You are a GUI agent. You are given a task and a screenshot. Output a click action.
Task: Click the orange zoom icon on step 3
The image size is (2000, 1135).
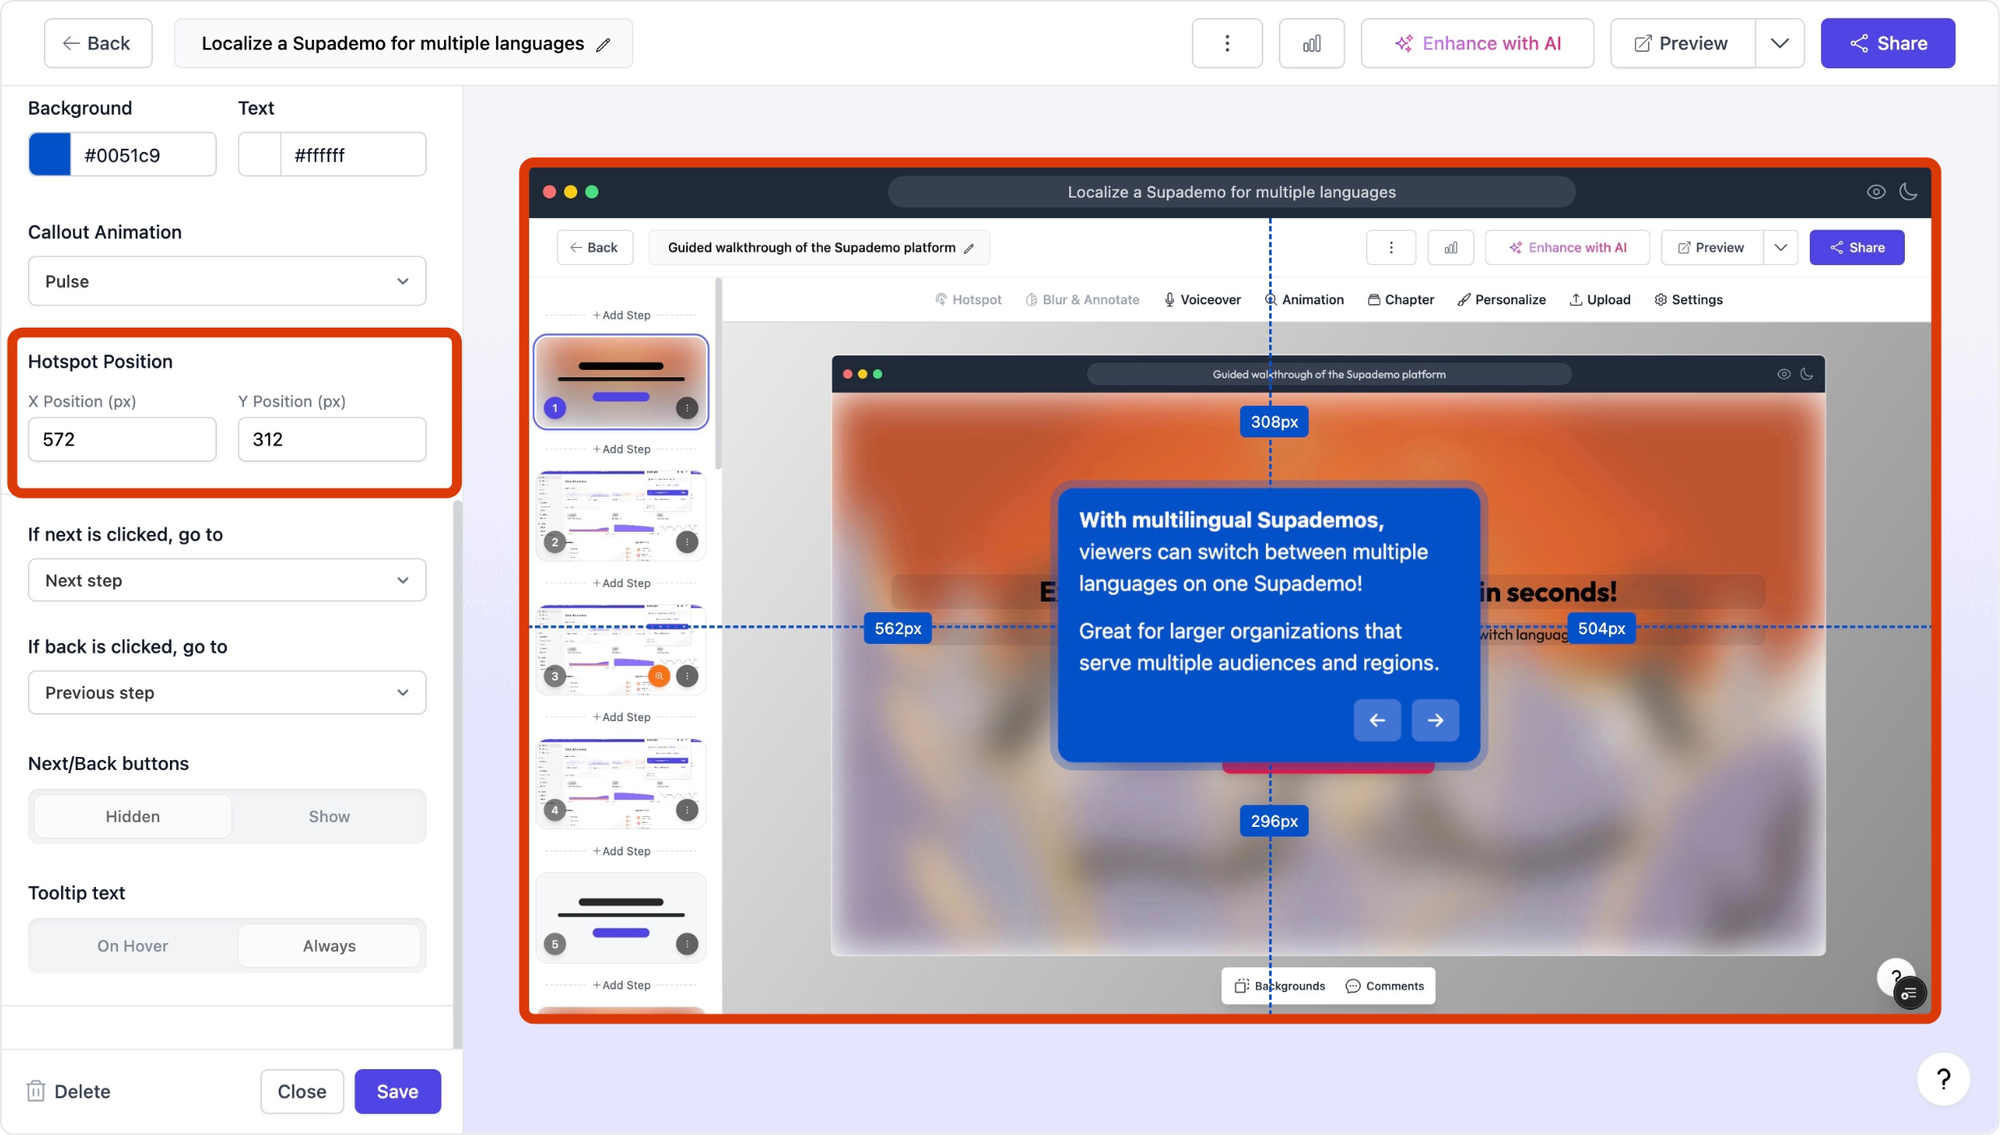tap(659, 676)
